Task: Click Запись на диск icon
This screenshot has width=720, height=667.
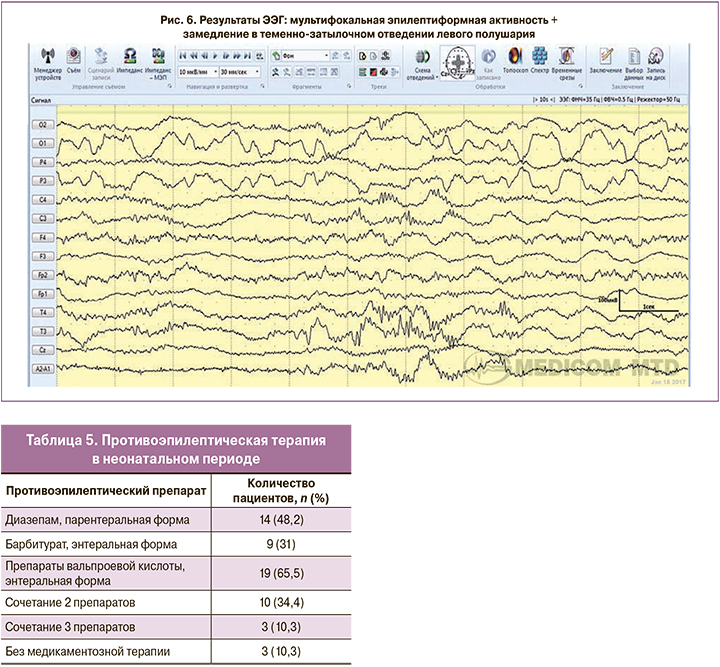Action: (656, 58)
